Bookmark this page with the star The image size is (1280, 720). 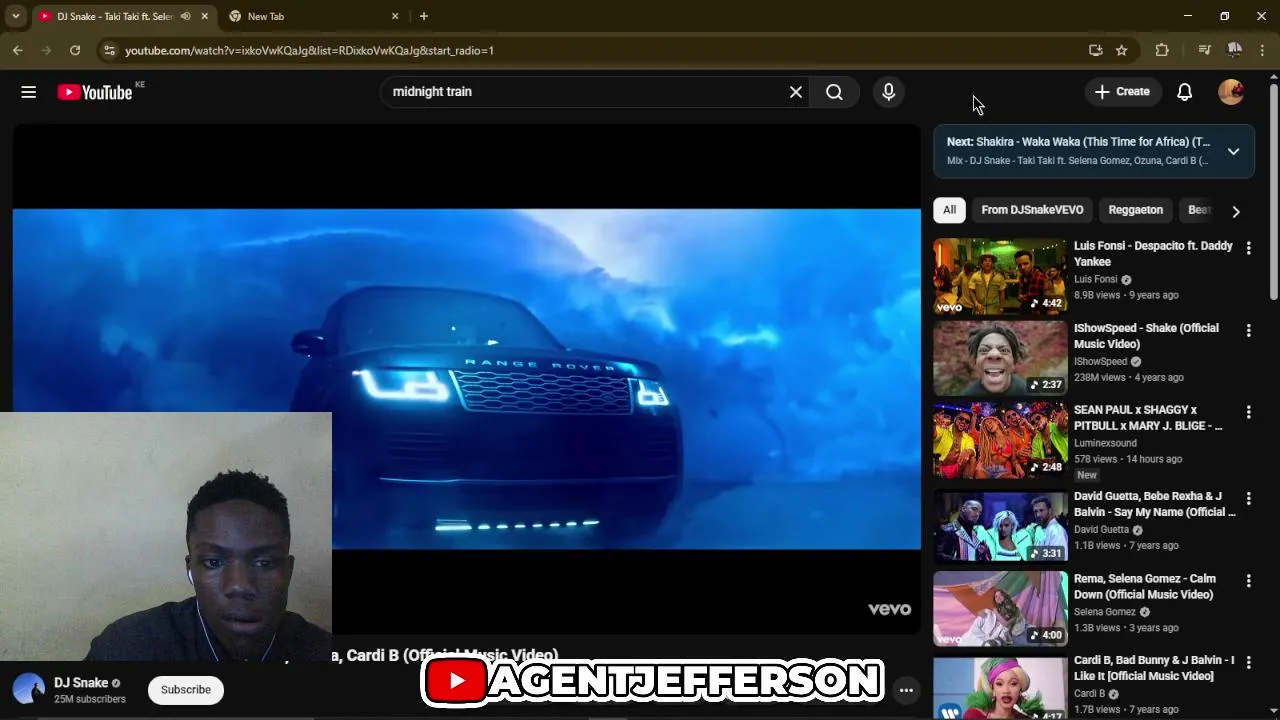point(1122,50)
